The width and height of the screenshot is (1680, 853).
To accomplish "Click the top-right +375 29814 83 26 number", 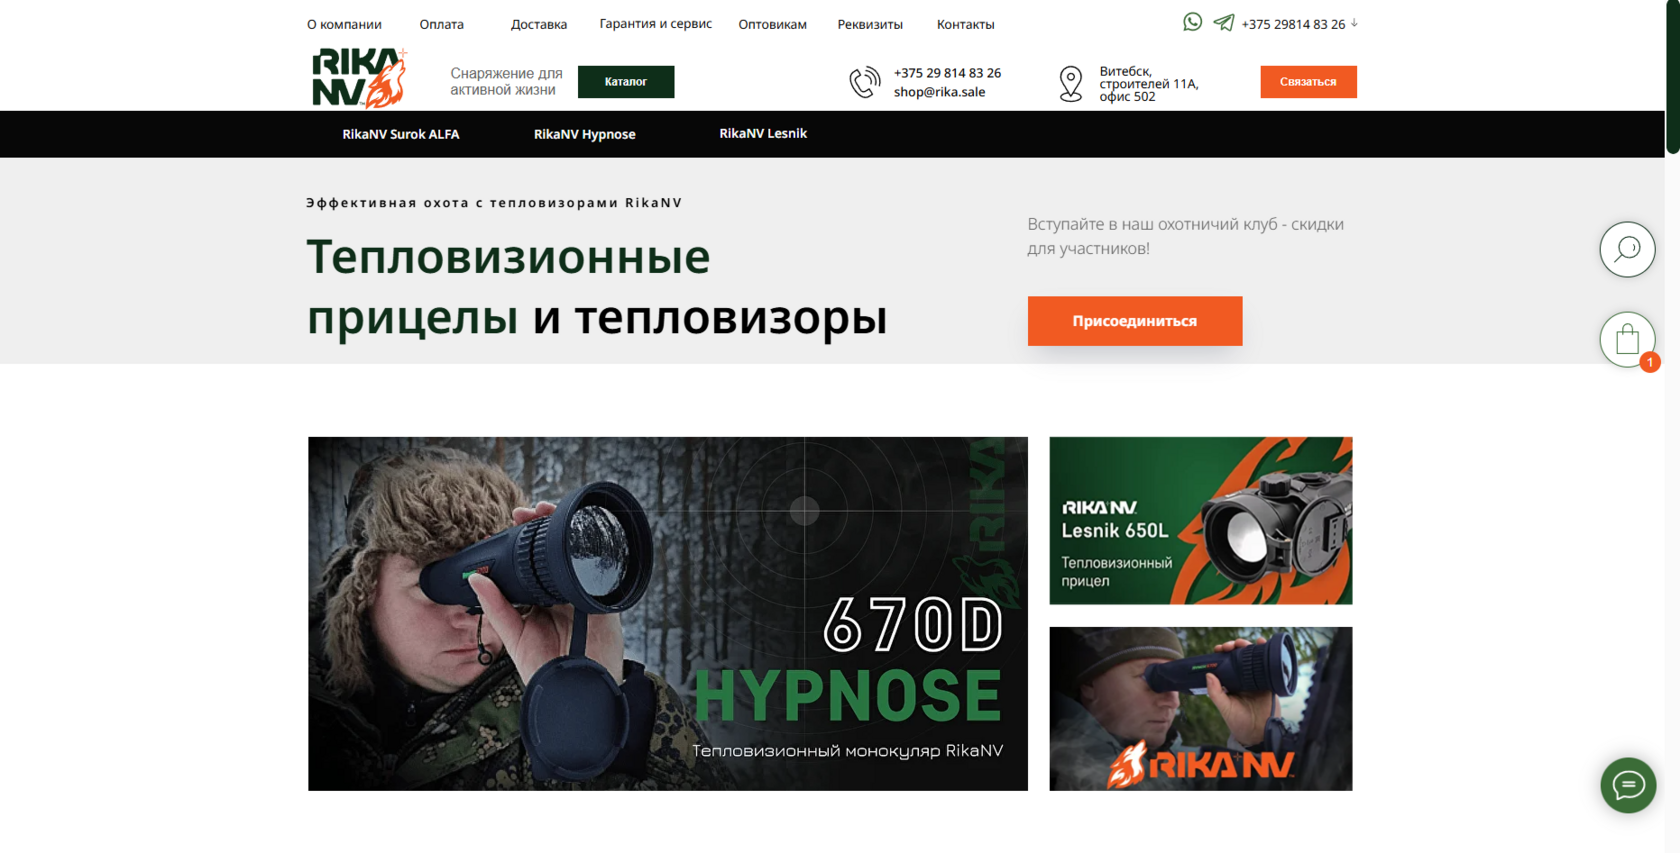I will [1293, 24].
